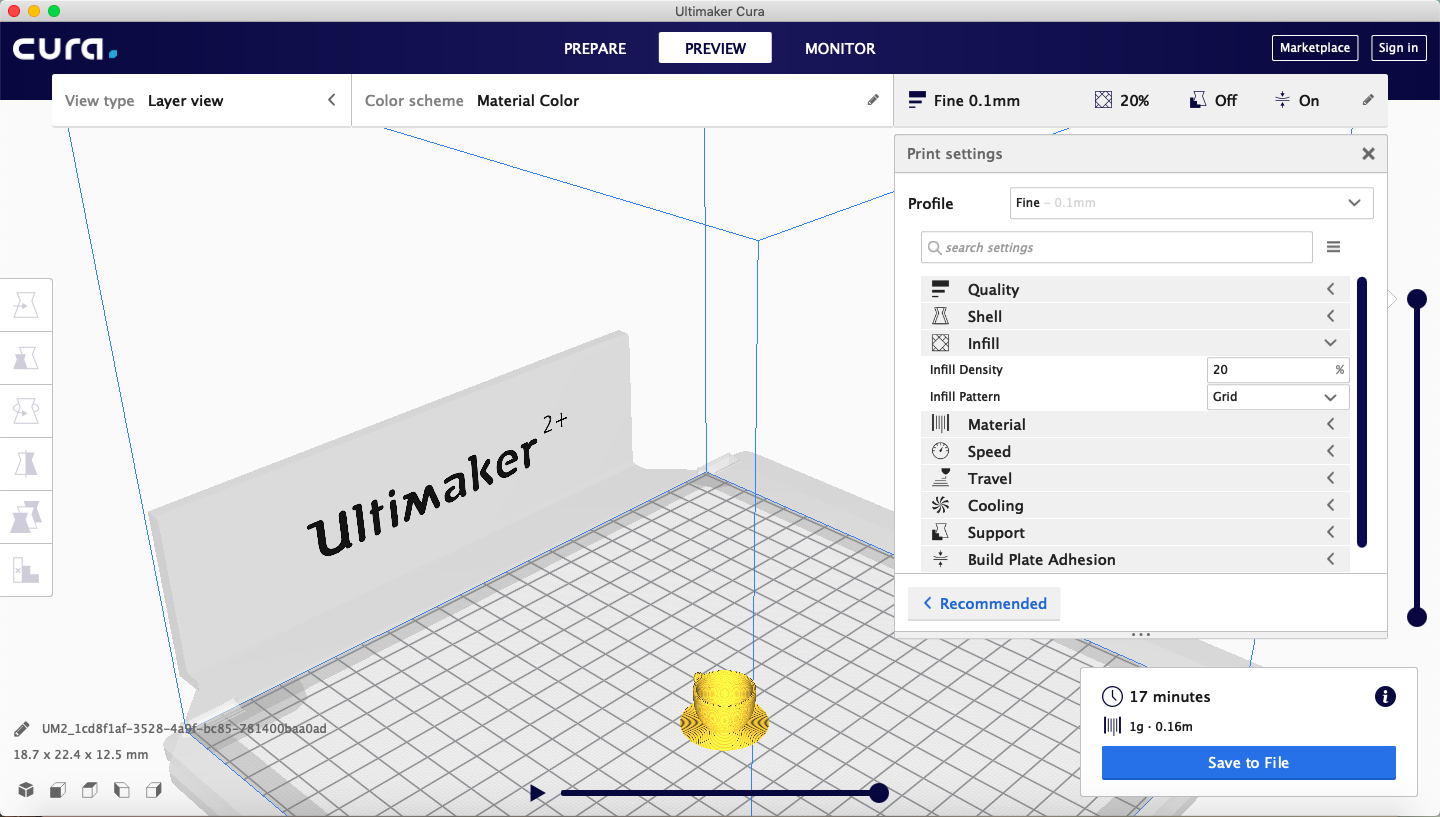The width and height of the screenshot is (1440, 817).
Task: Switch to the MONITOR stage tab
Action: 840,48
